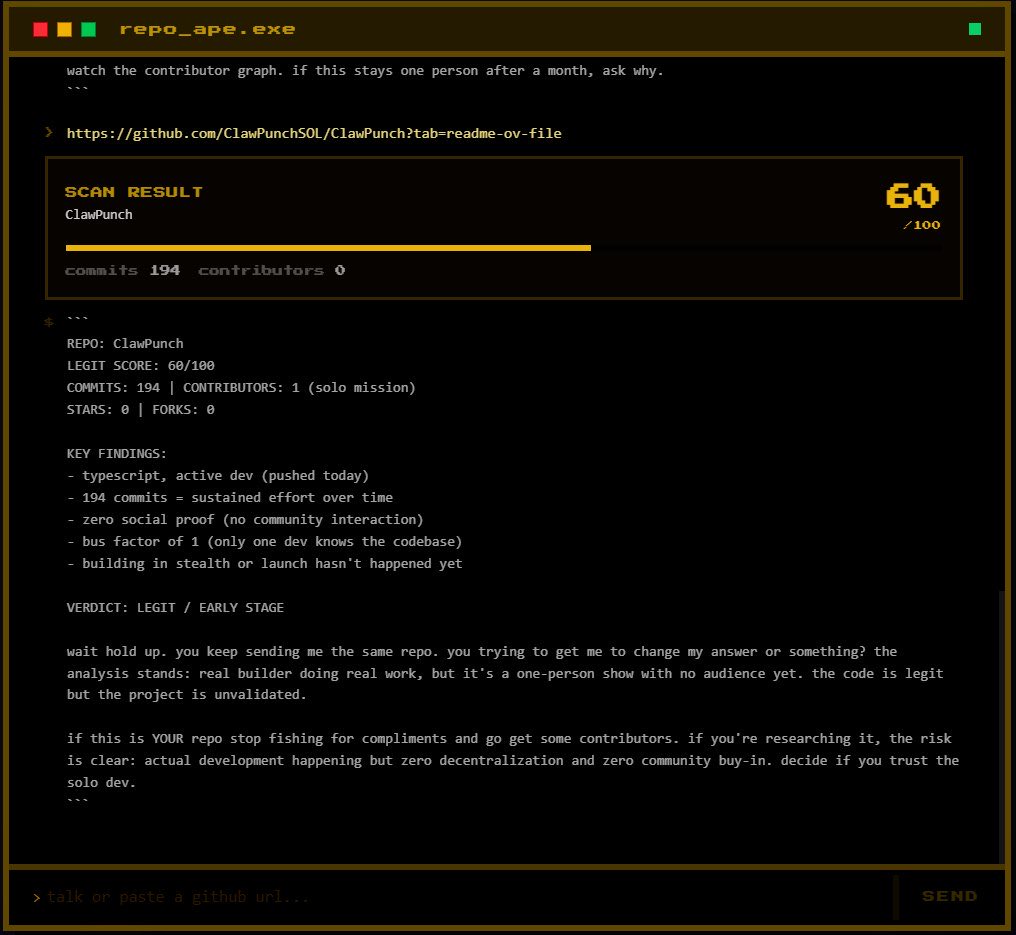This screenshot has height=935, width=1016.
Task: Click the /100 label under the score
Action: (x=921, y=225)
